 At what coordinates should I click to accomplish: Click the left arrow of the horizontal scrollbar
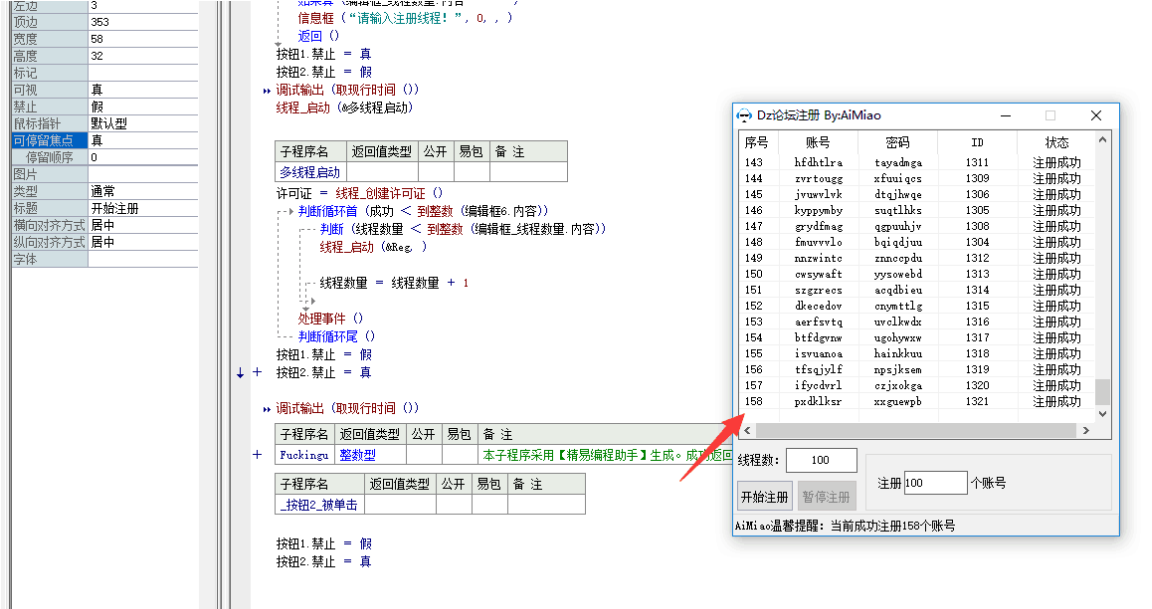coord(745,430)
